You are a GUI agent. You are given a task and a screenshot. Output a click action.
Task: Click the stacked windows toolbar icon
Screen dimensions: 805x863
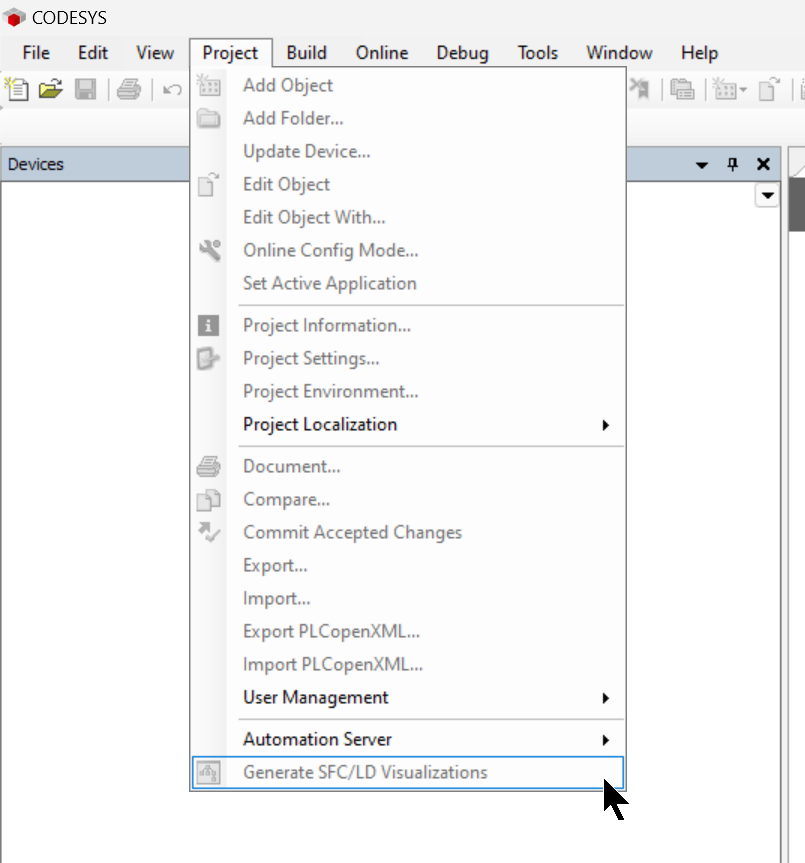(x=682, y=89)
